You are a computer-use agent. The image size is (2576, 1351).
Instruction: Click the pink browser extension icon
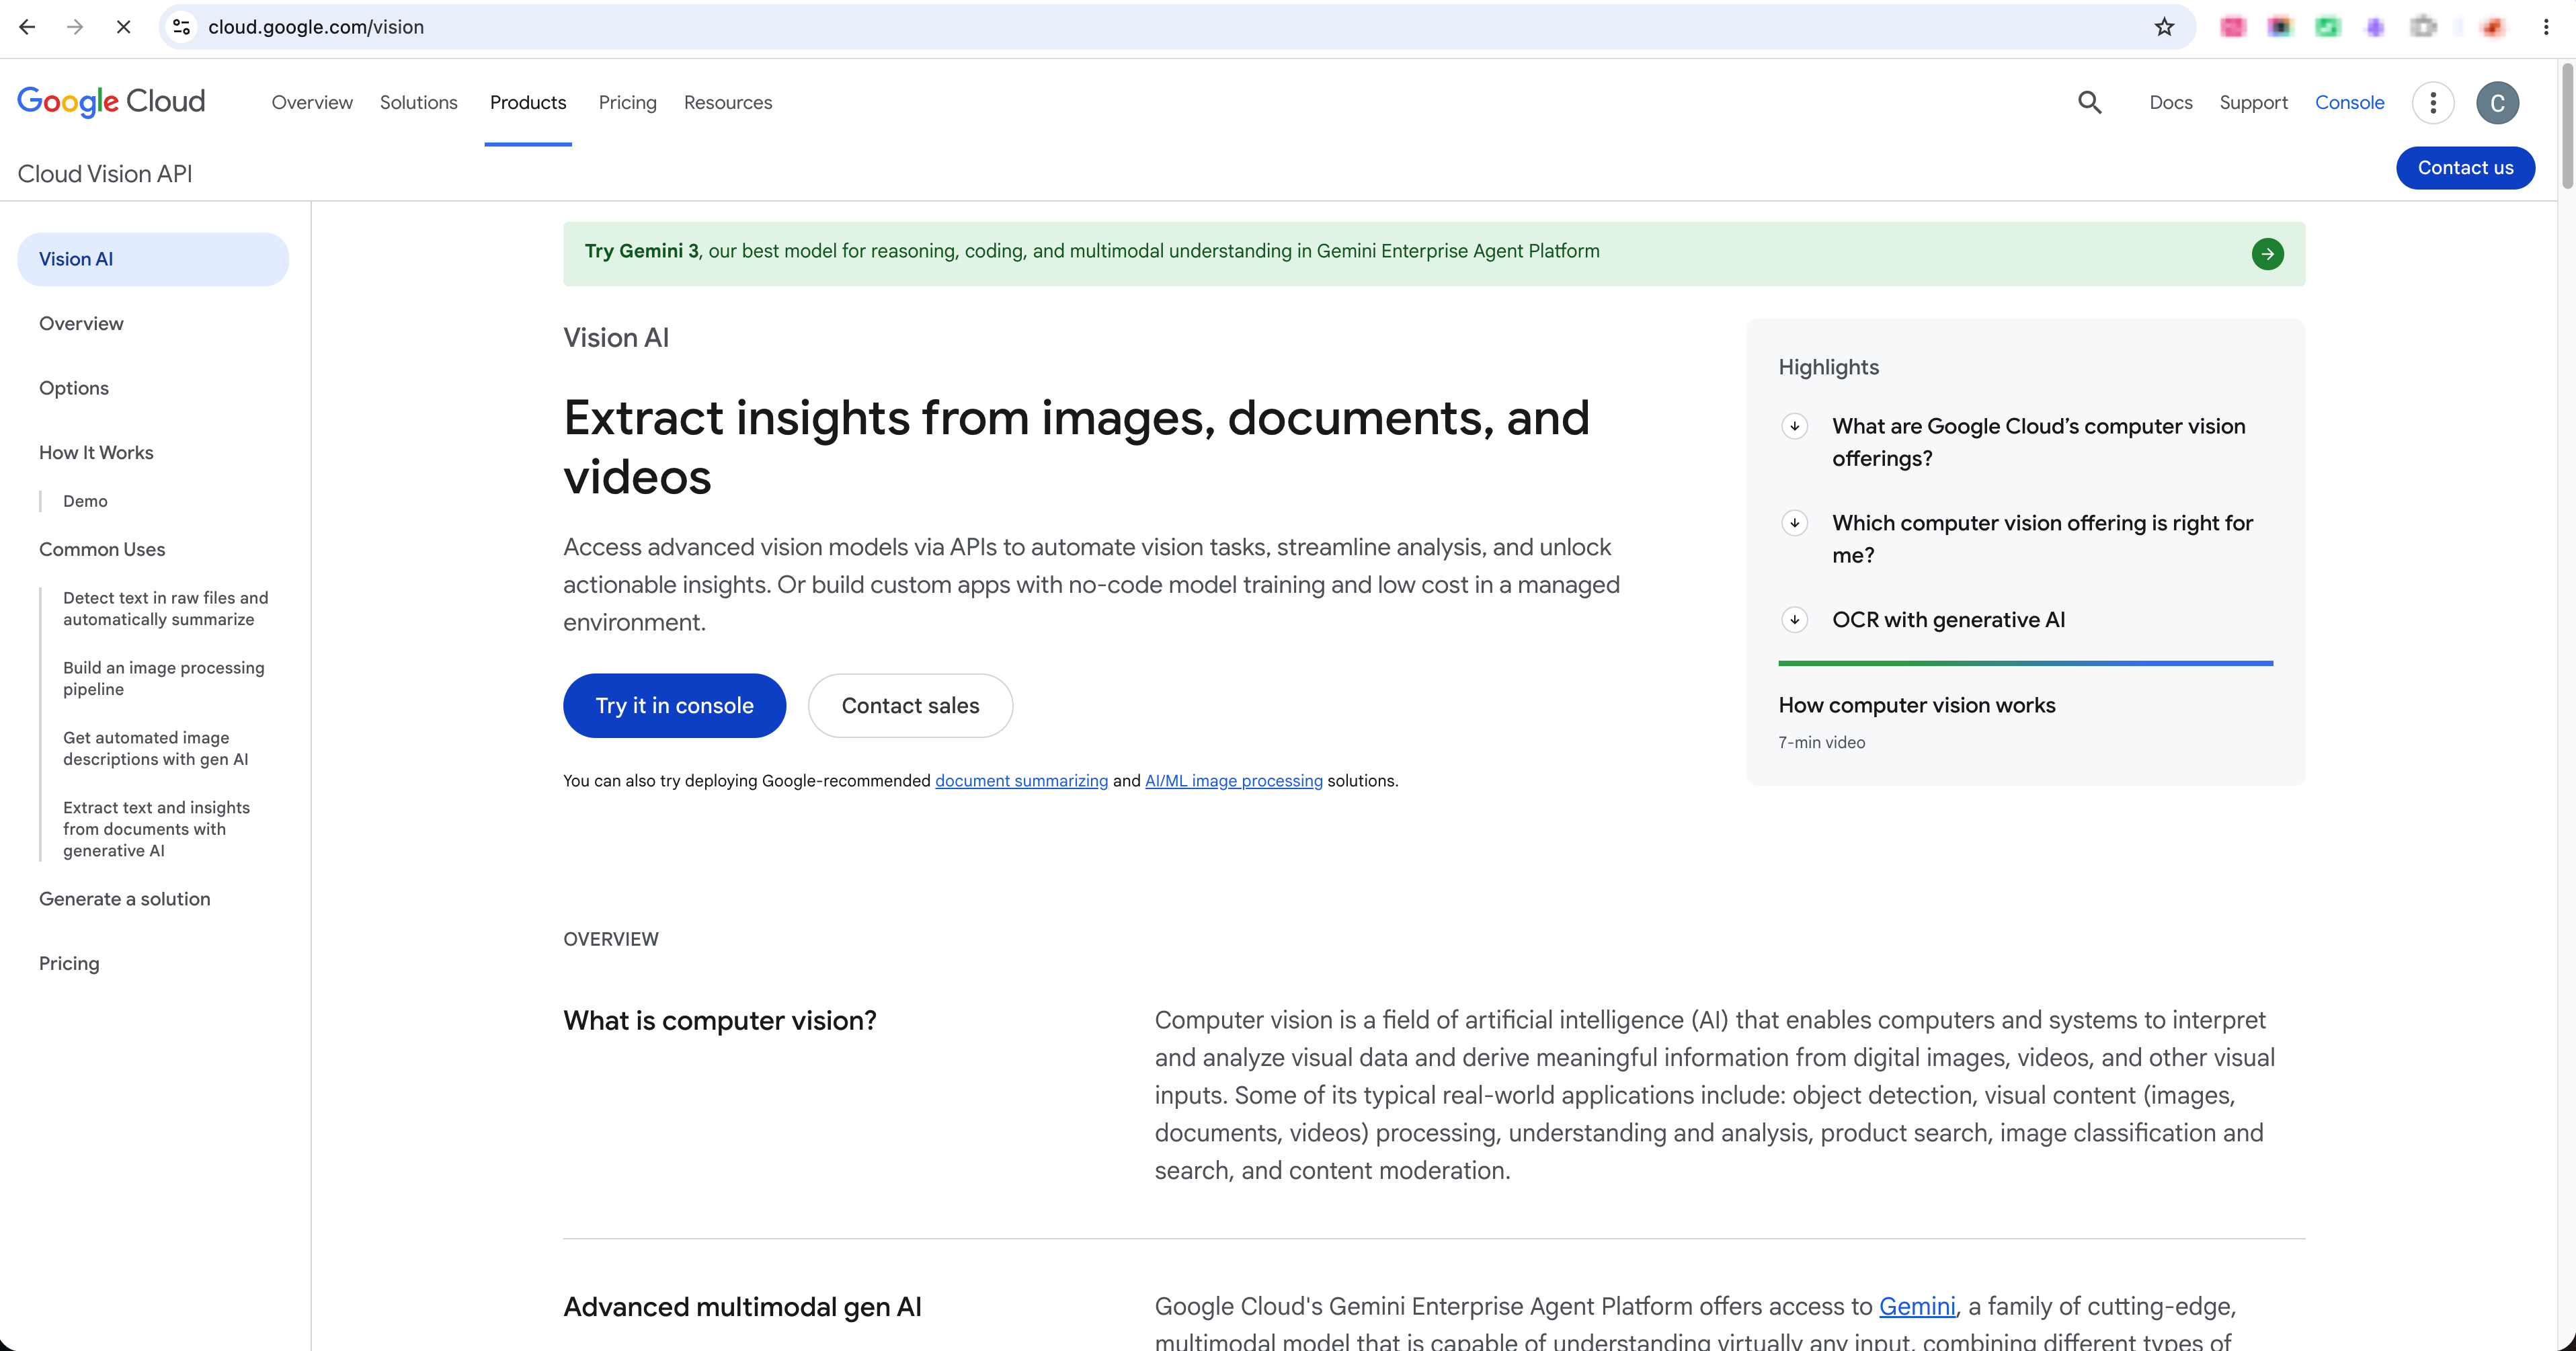pos(2232,27)
